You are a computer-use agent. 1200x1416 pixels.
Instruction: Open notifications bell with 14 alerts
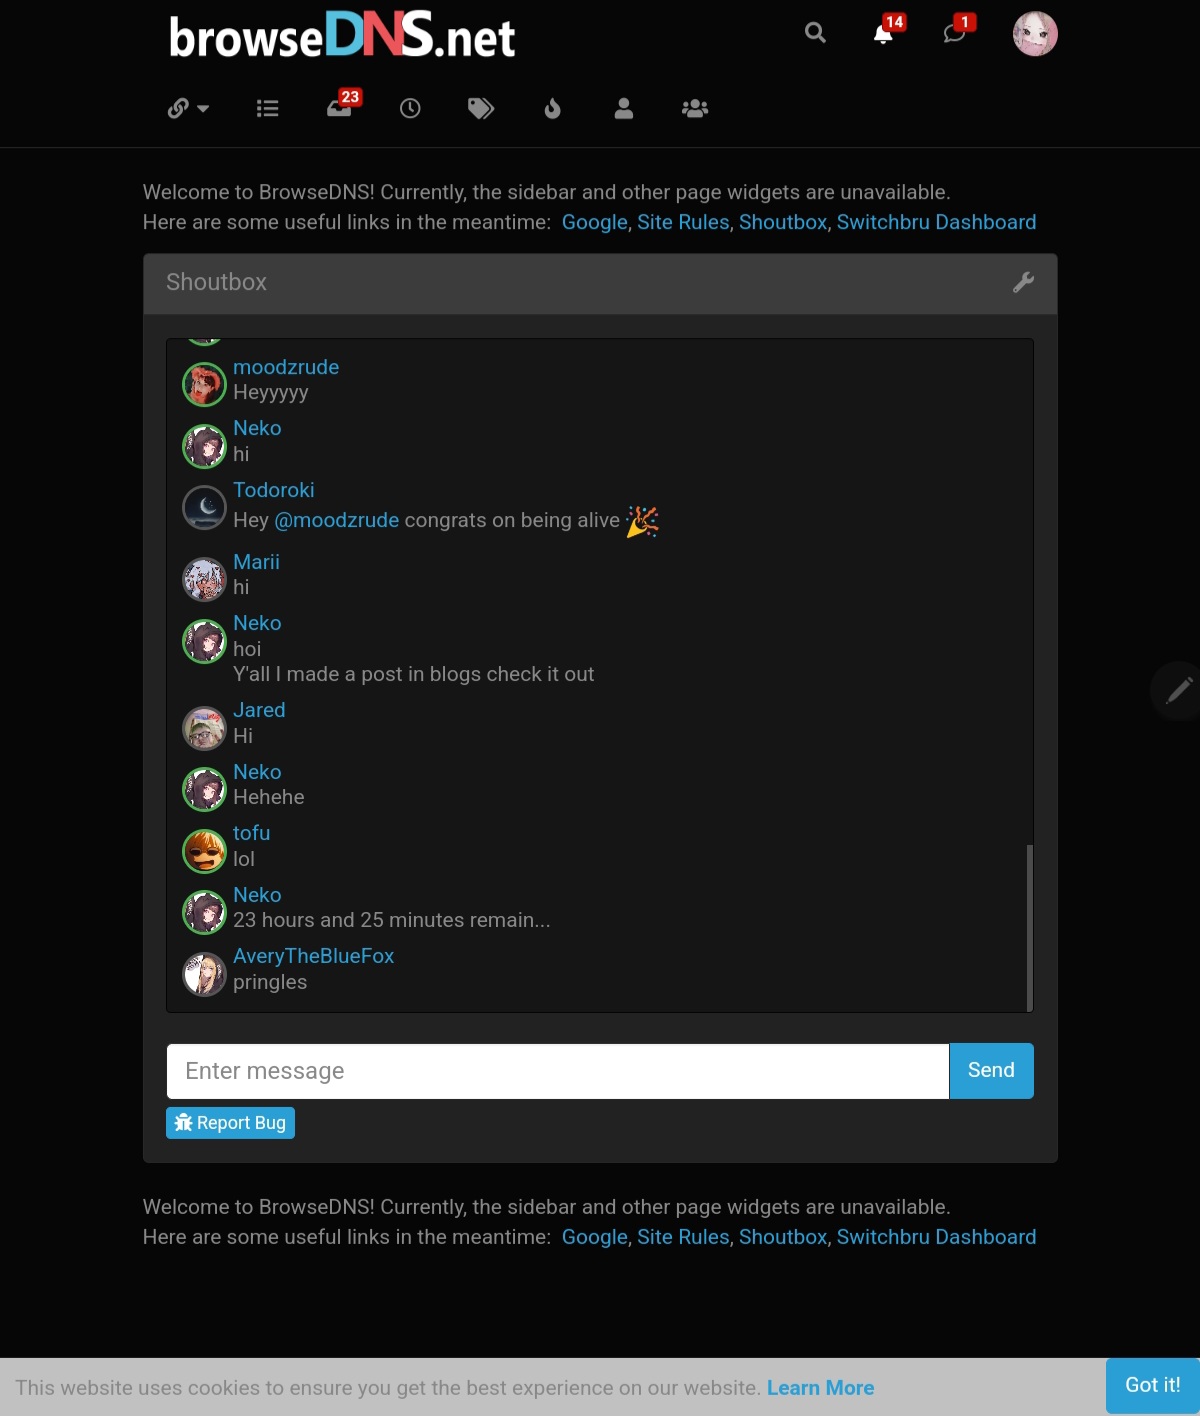884,33
